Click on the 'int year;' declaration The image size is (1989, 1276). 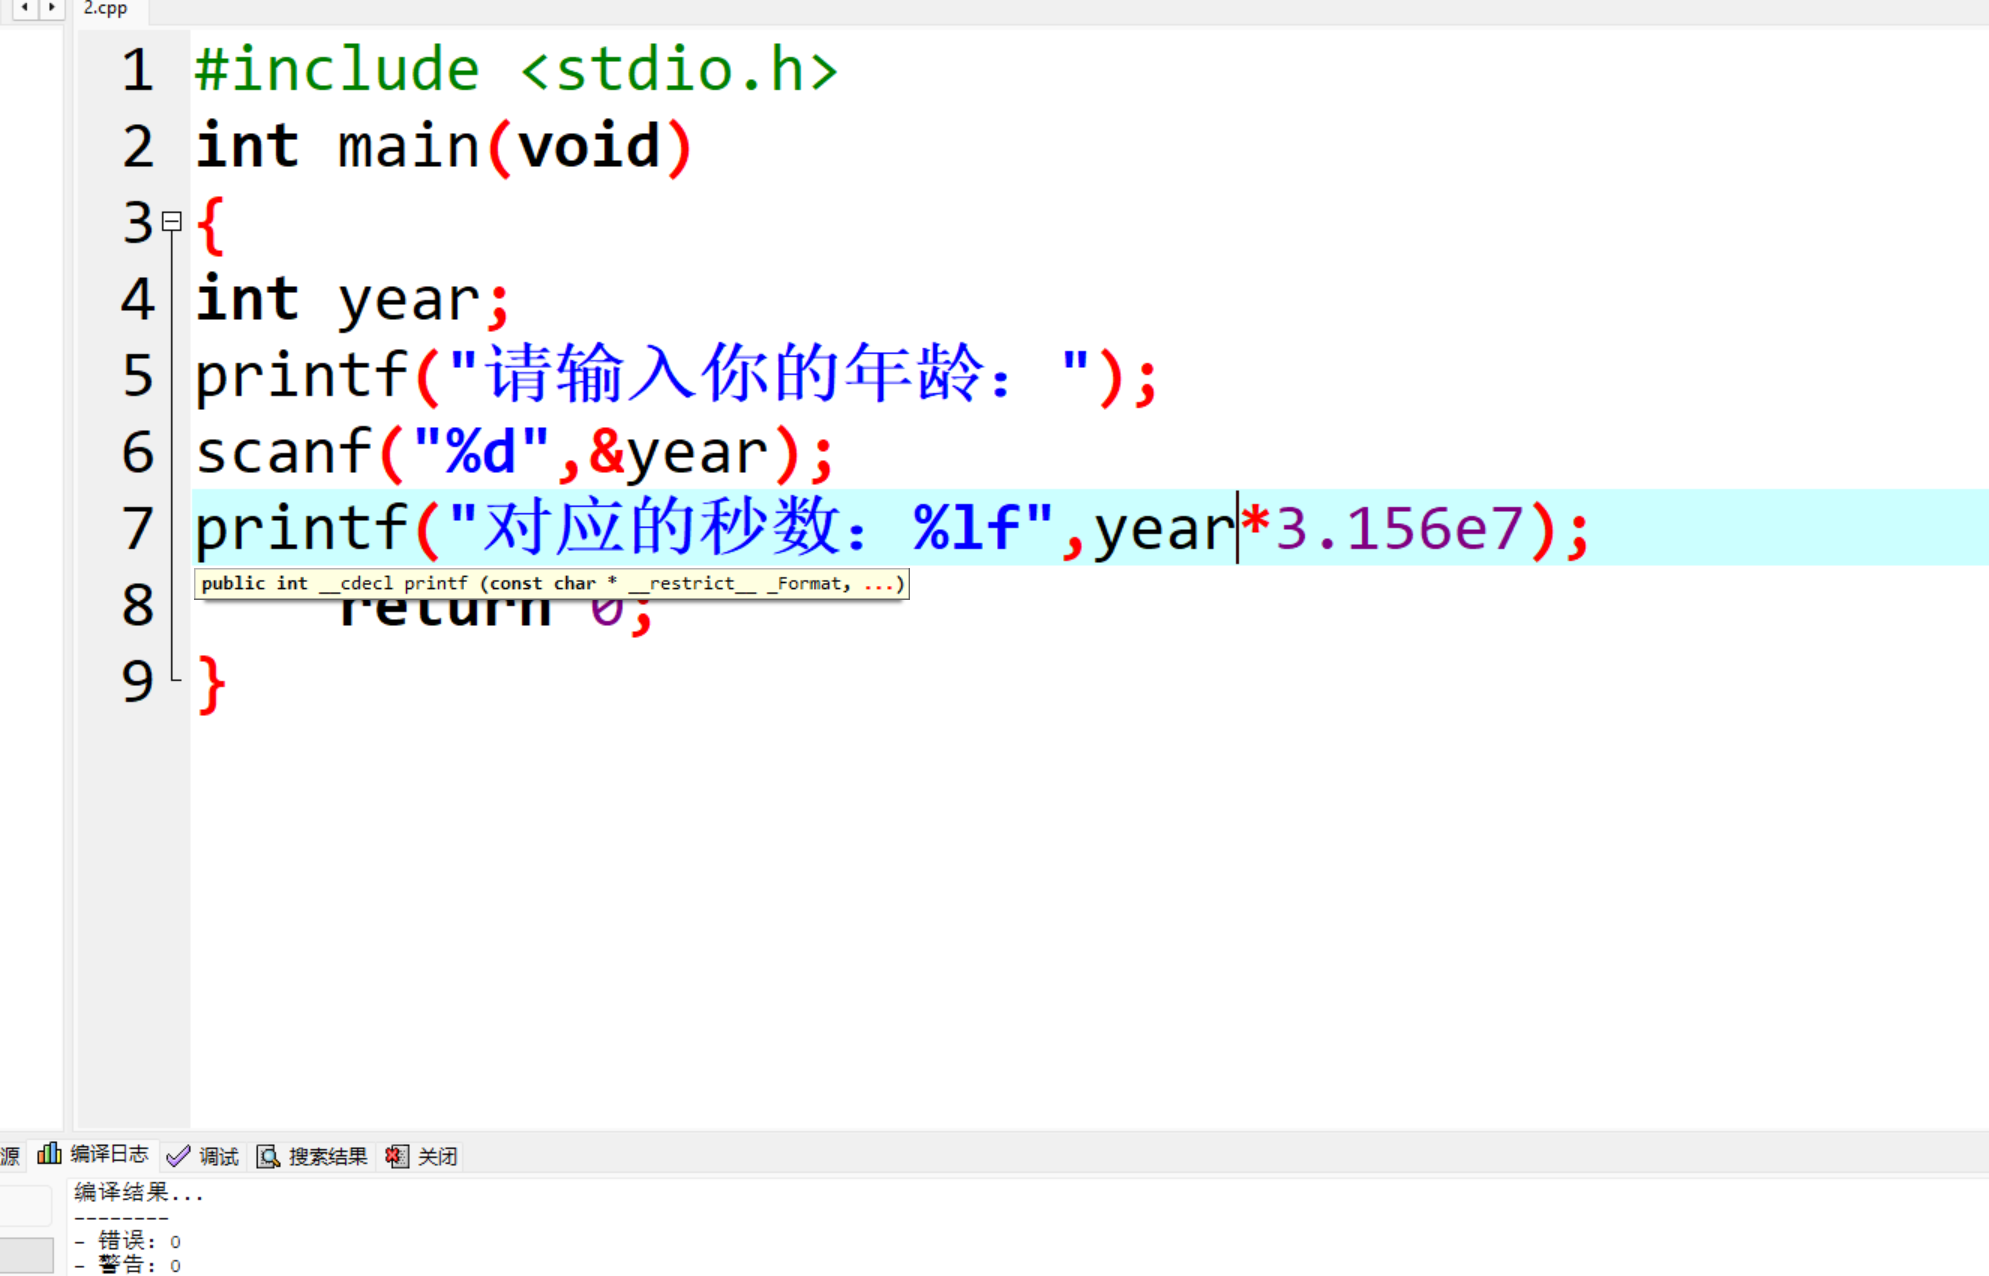[350, 300]
